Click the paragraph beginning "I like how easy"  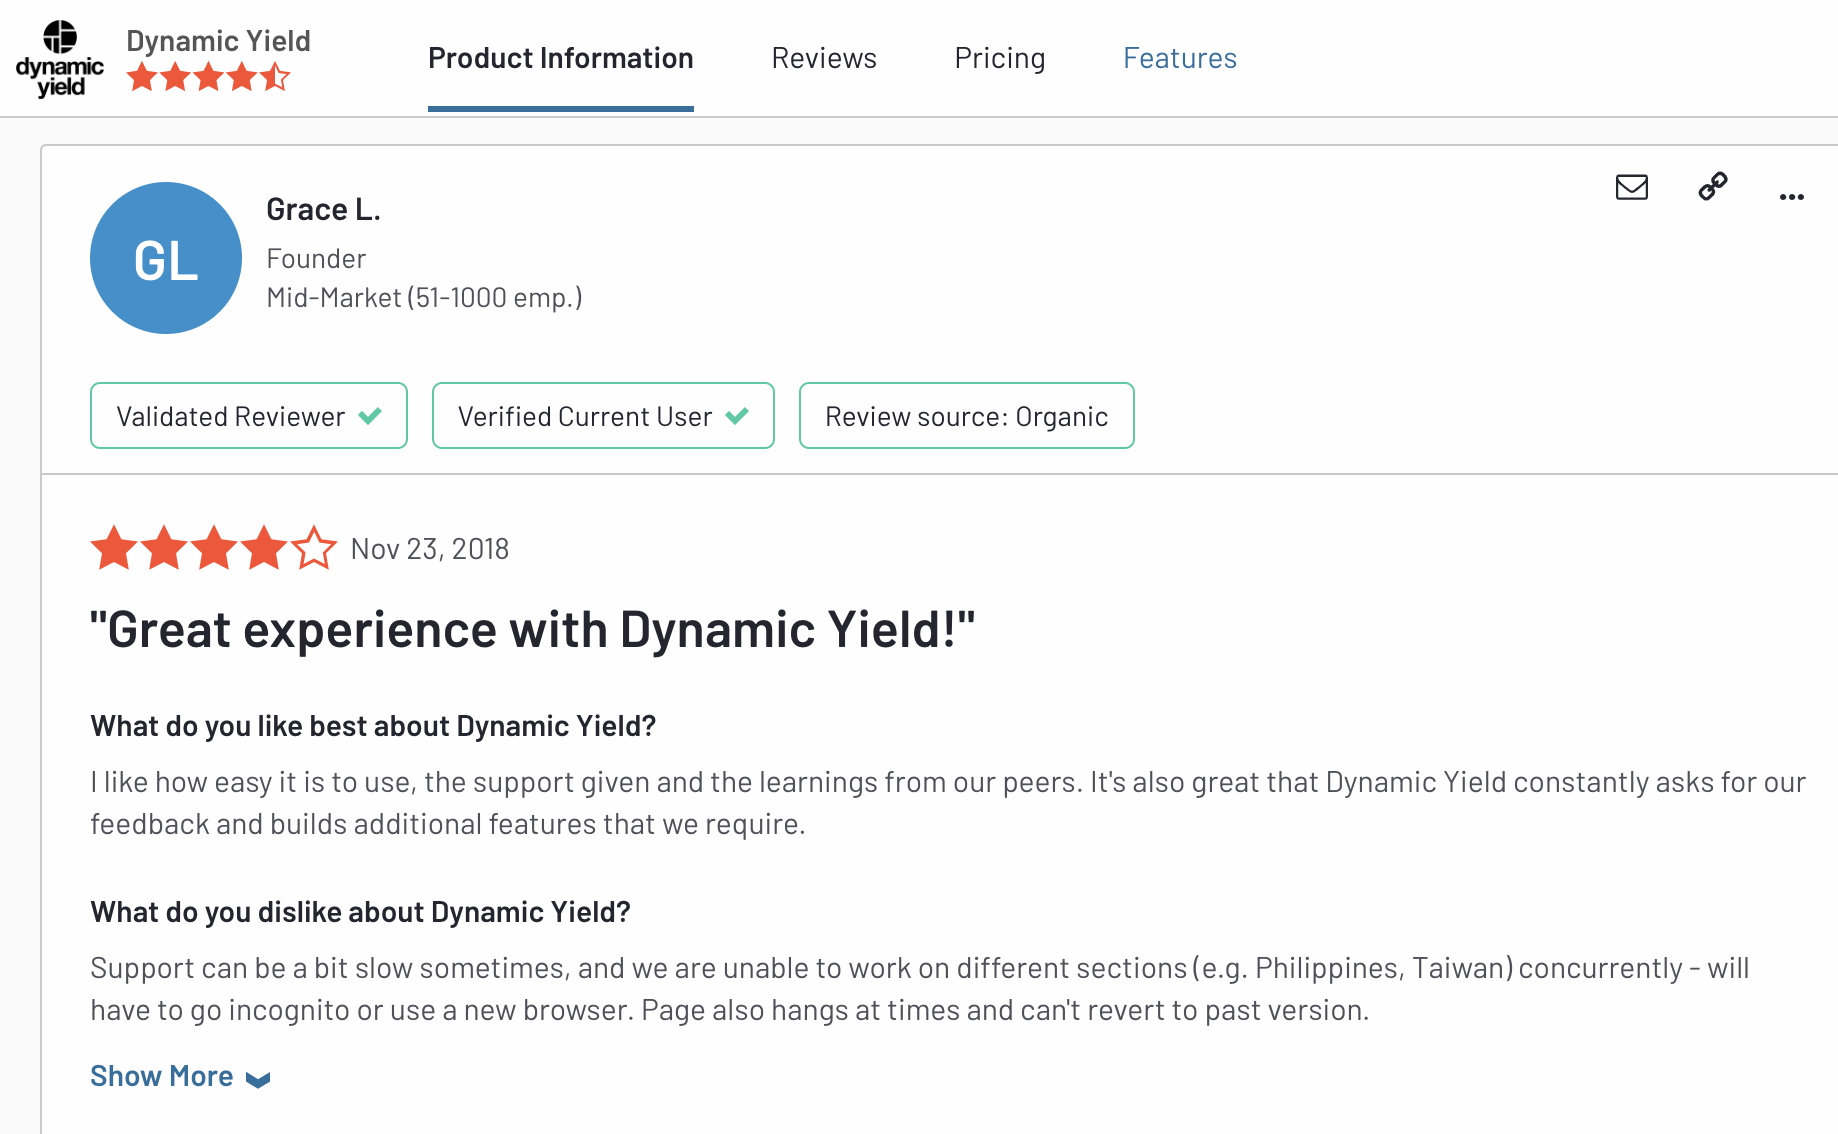click(x=948, y=803)
